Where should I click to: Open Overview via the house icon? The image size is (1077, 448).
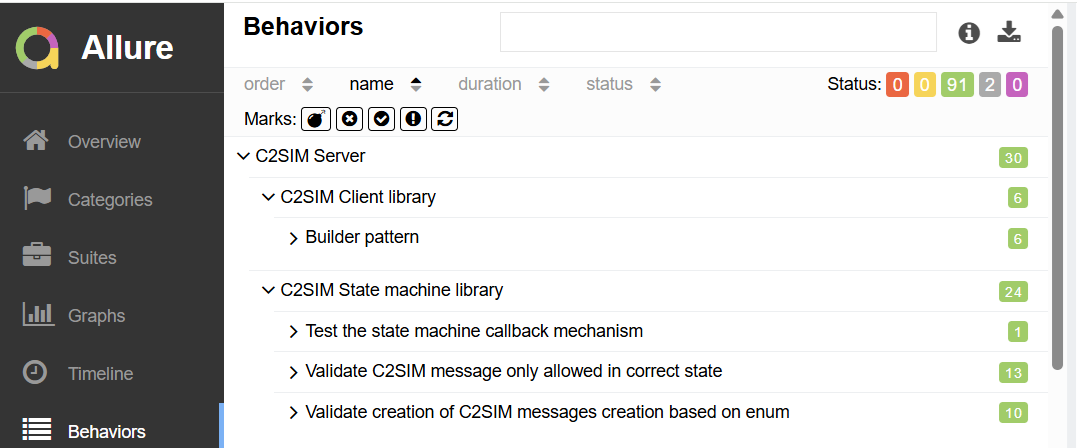coord(37,141)
